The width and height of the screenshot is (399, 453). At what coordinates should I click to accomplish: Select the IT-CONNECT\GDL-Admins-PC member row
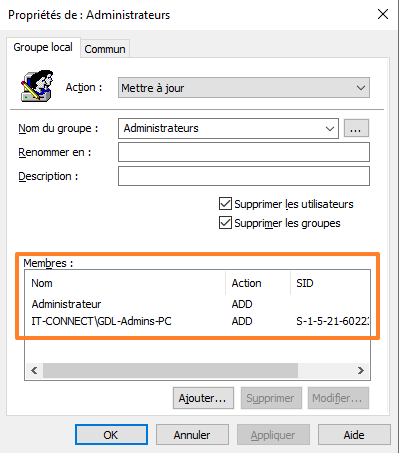(x=197, y=321)
